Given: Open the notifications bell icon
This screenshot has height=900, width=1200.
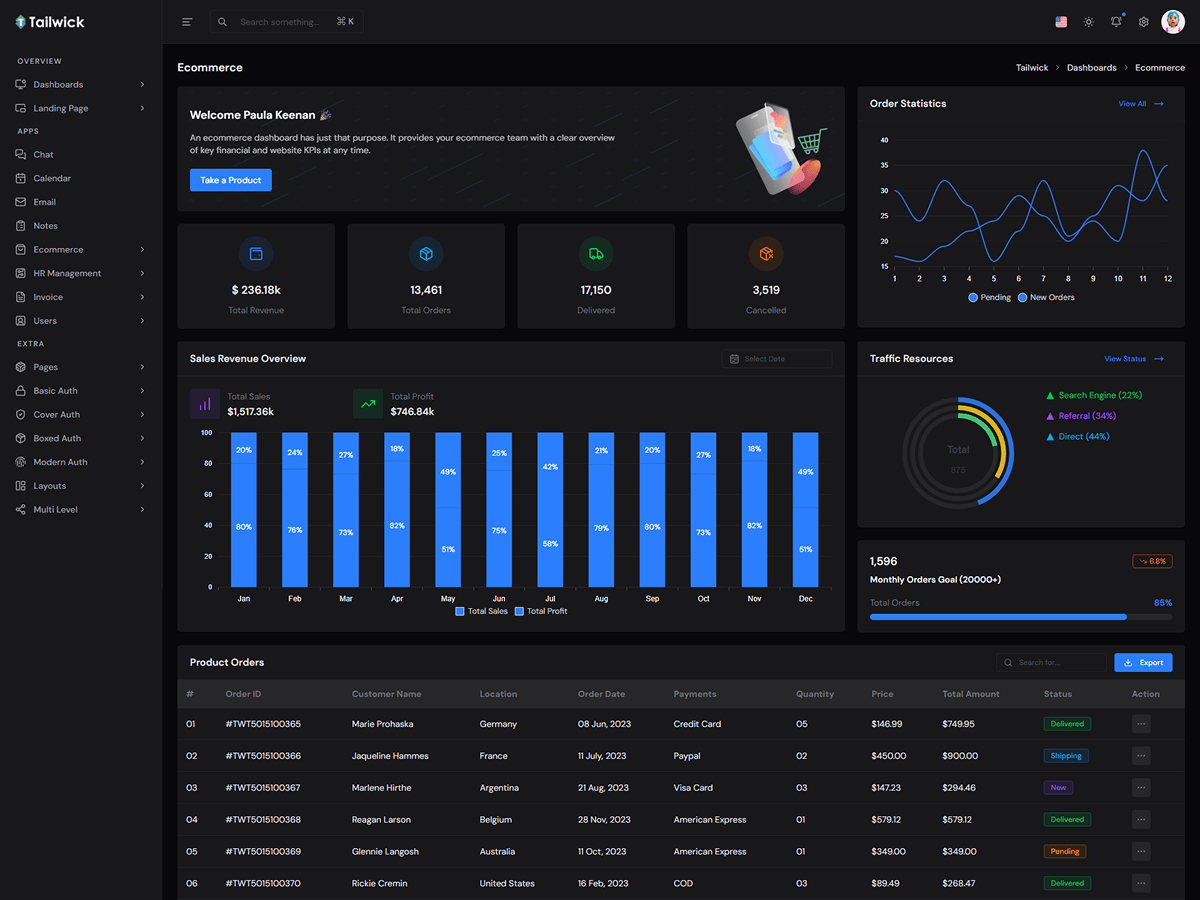Looking at the screenshot, I should click(x=1116, y=22).
